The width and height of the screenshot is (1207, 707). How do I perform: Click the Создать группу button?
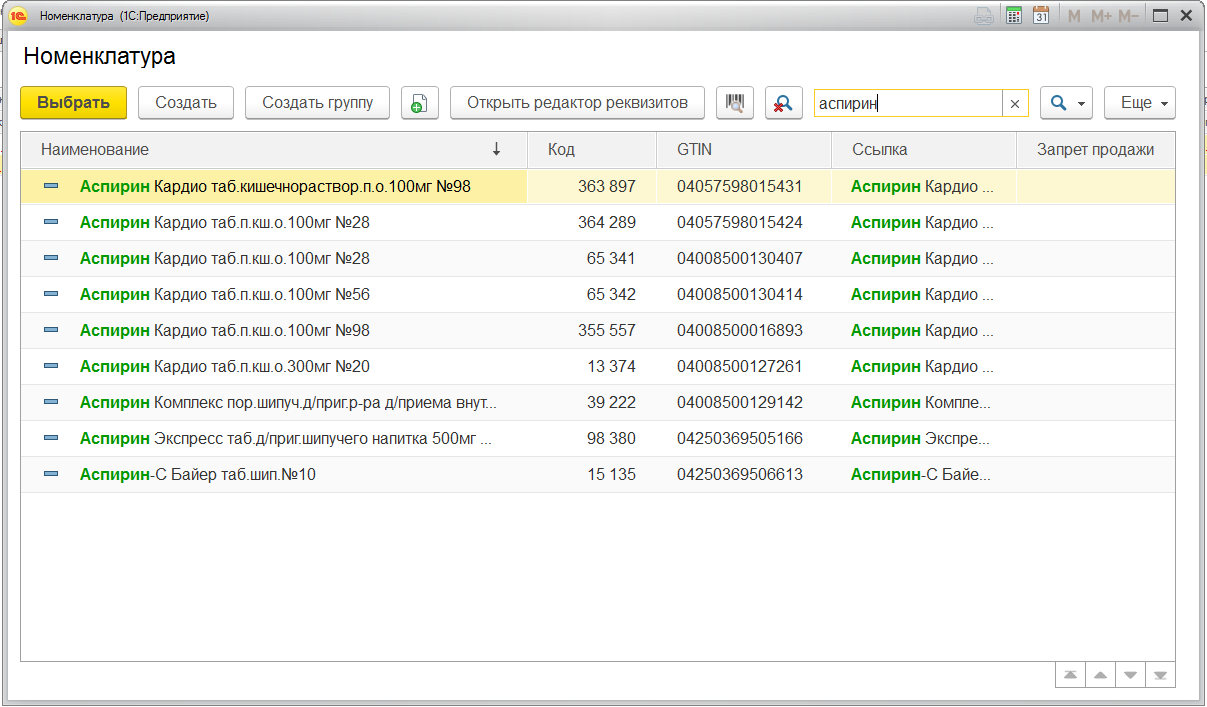[x=317, y=103]
